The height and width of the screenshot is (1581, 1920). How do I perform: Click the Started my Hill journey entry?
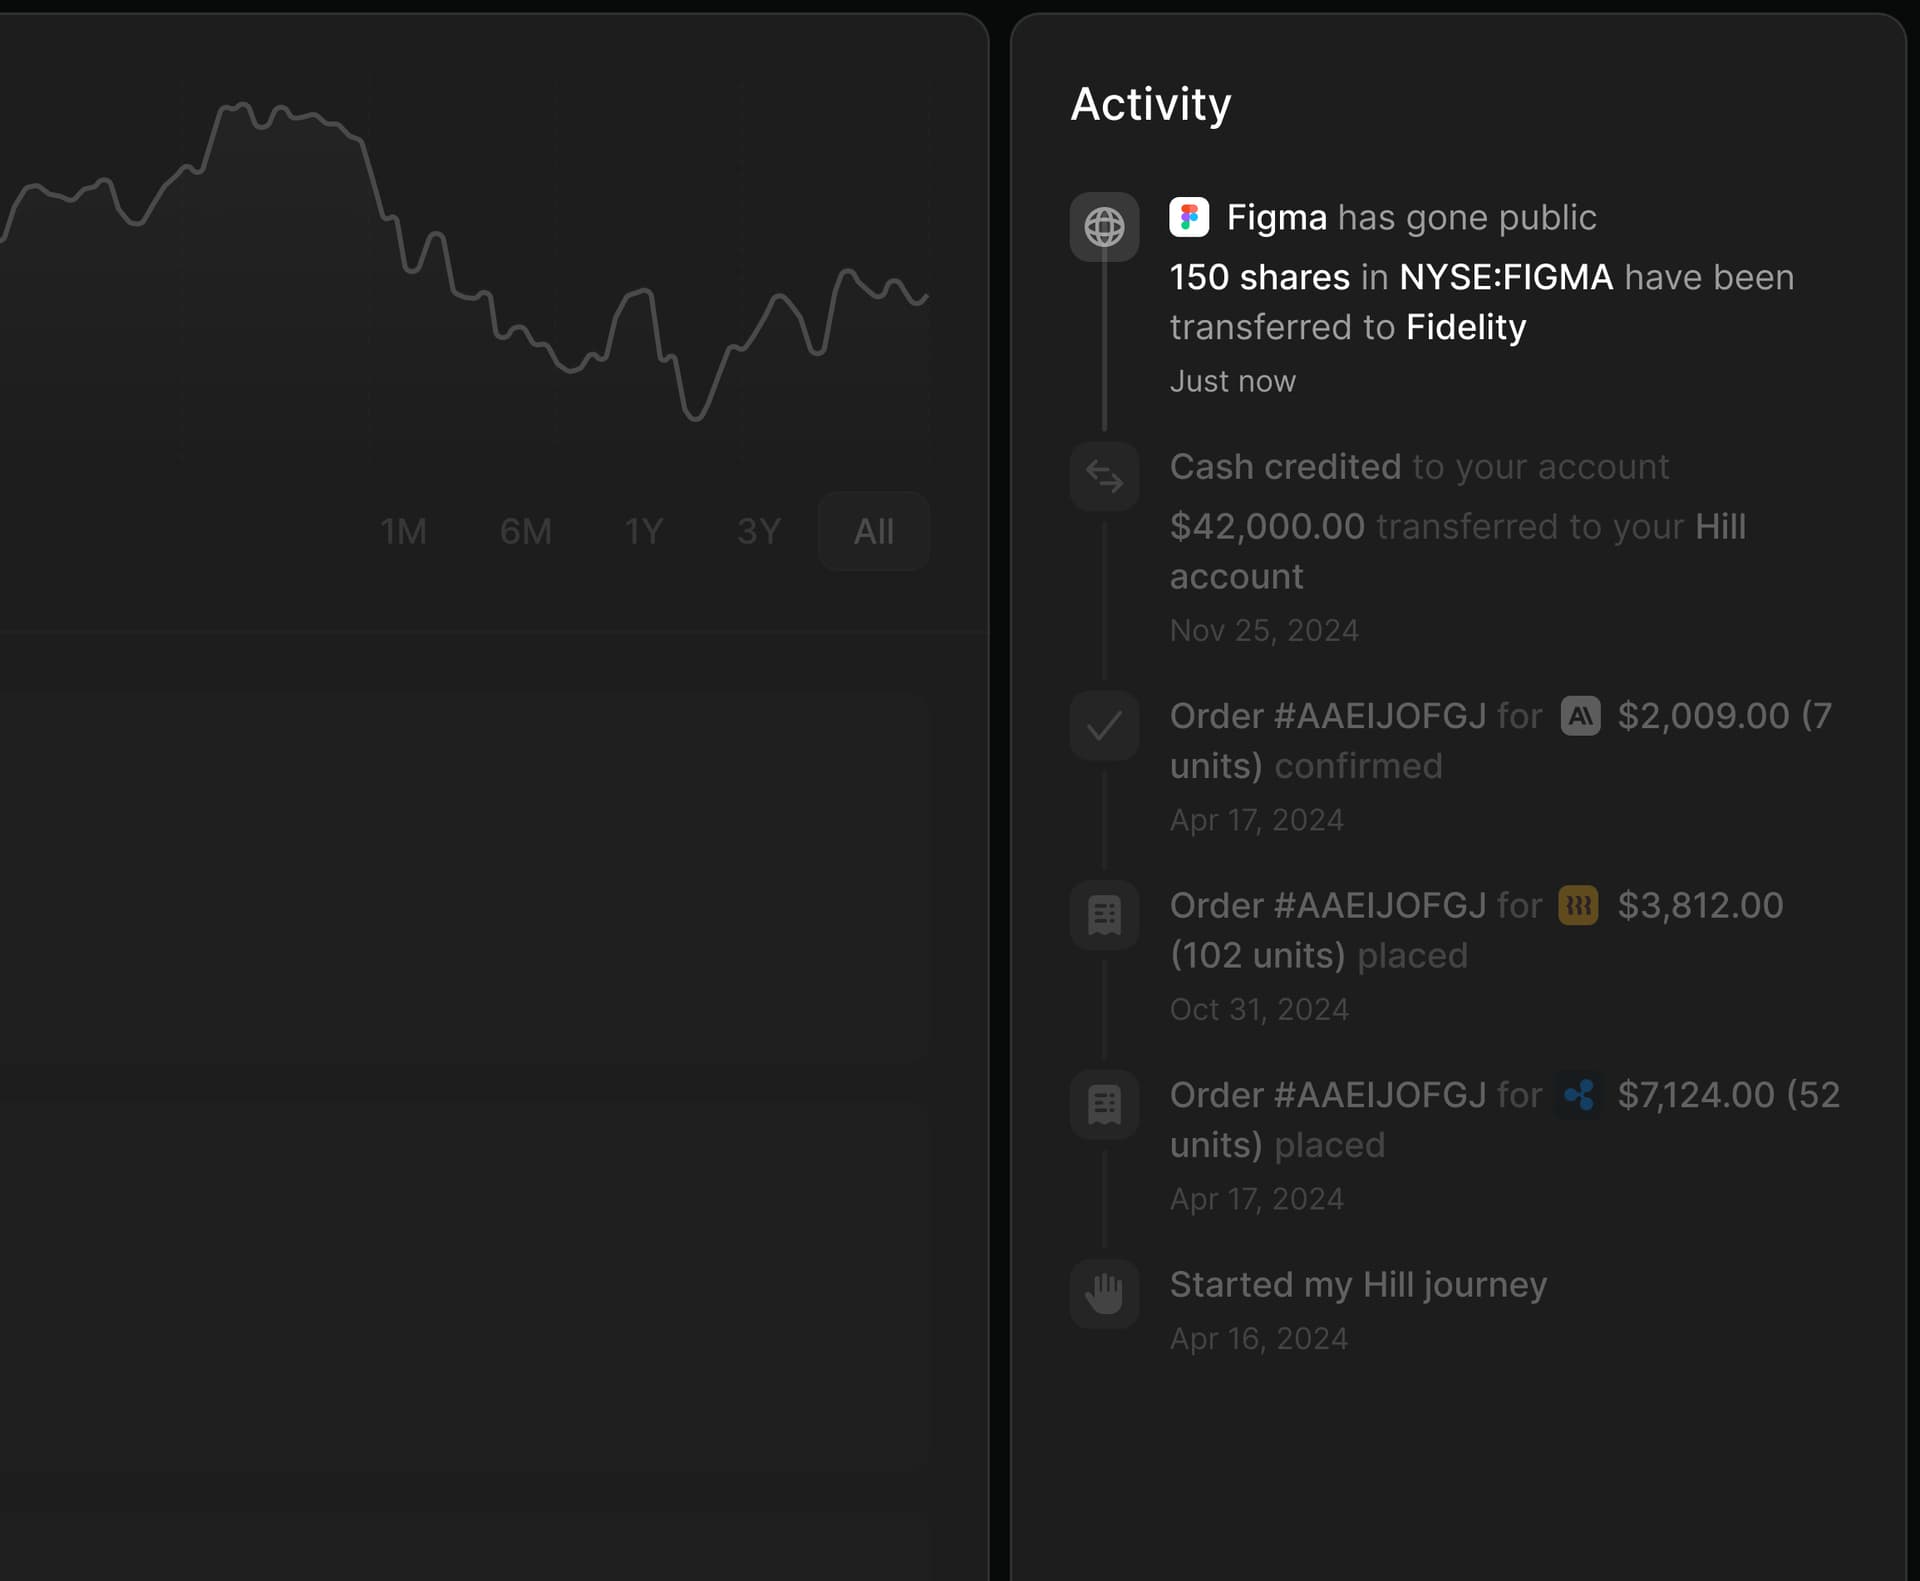tap(1357, 1284)
